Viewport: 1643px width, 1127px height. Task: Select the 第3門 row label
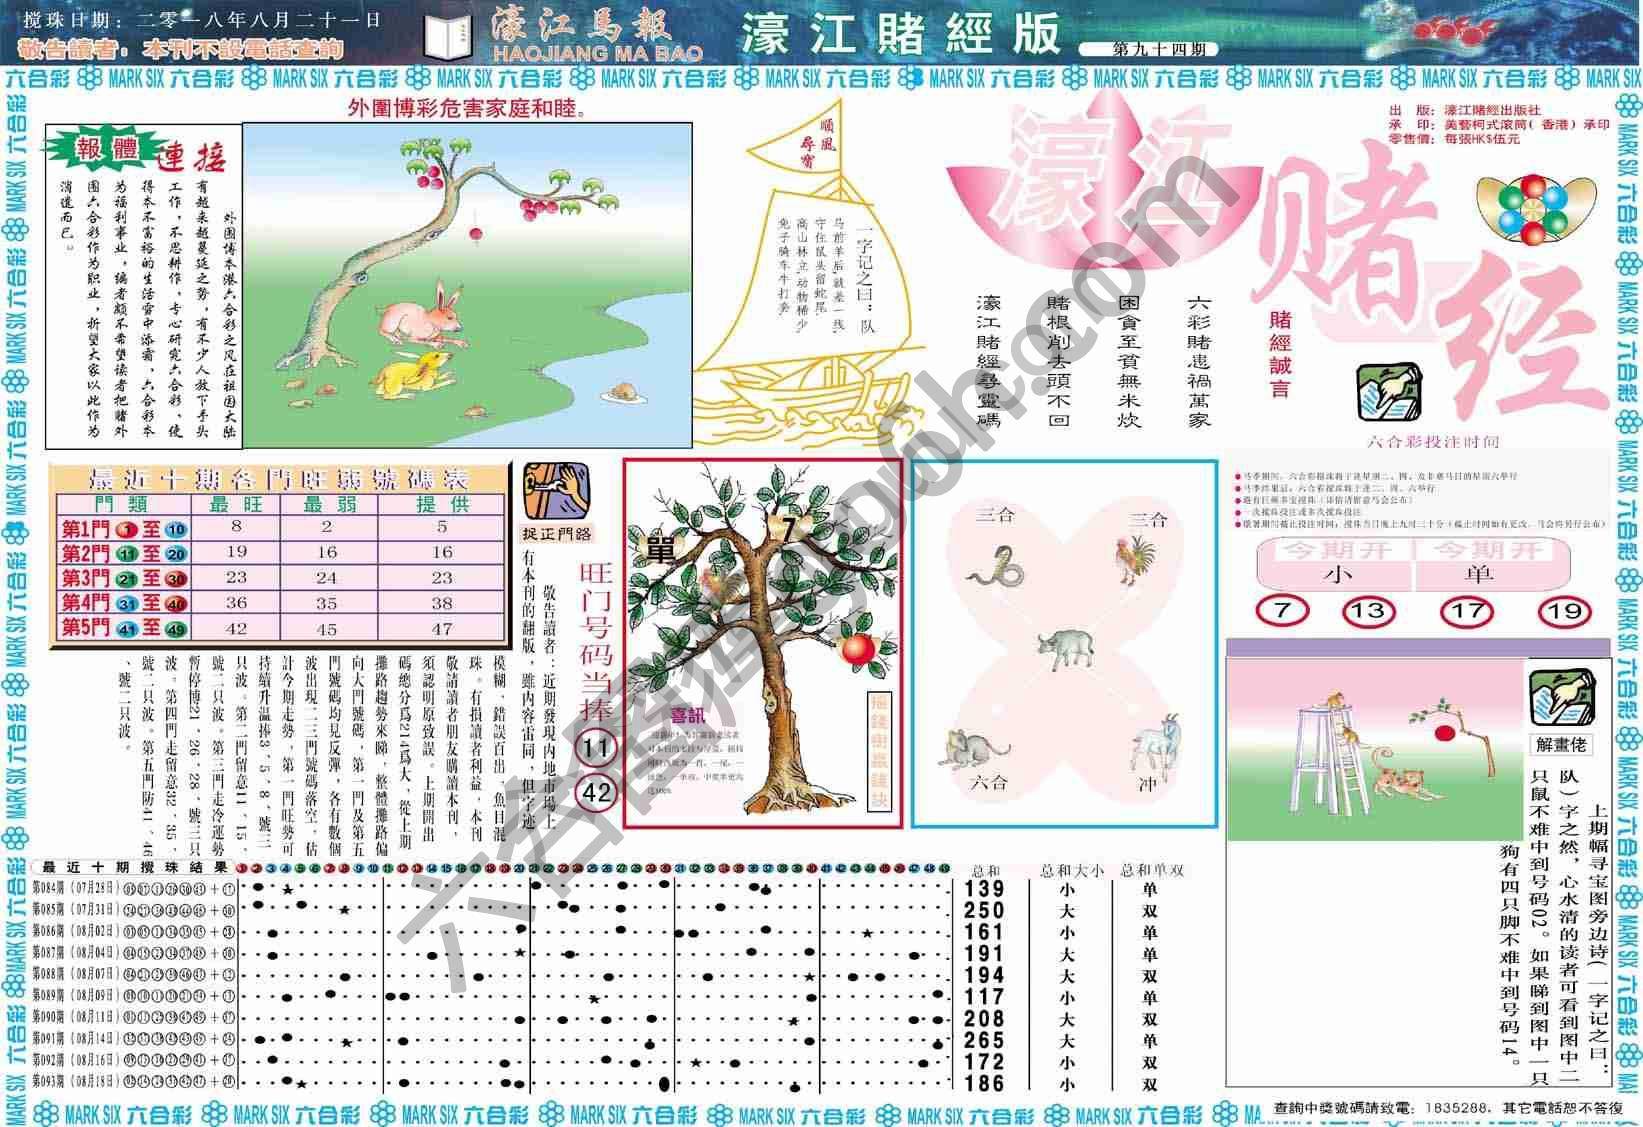[x=124, y=579]
